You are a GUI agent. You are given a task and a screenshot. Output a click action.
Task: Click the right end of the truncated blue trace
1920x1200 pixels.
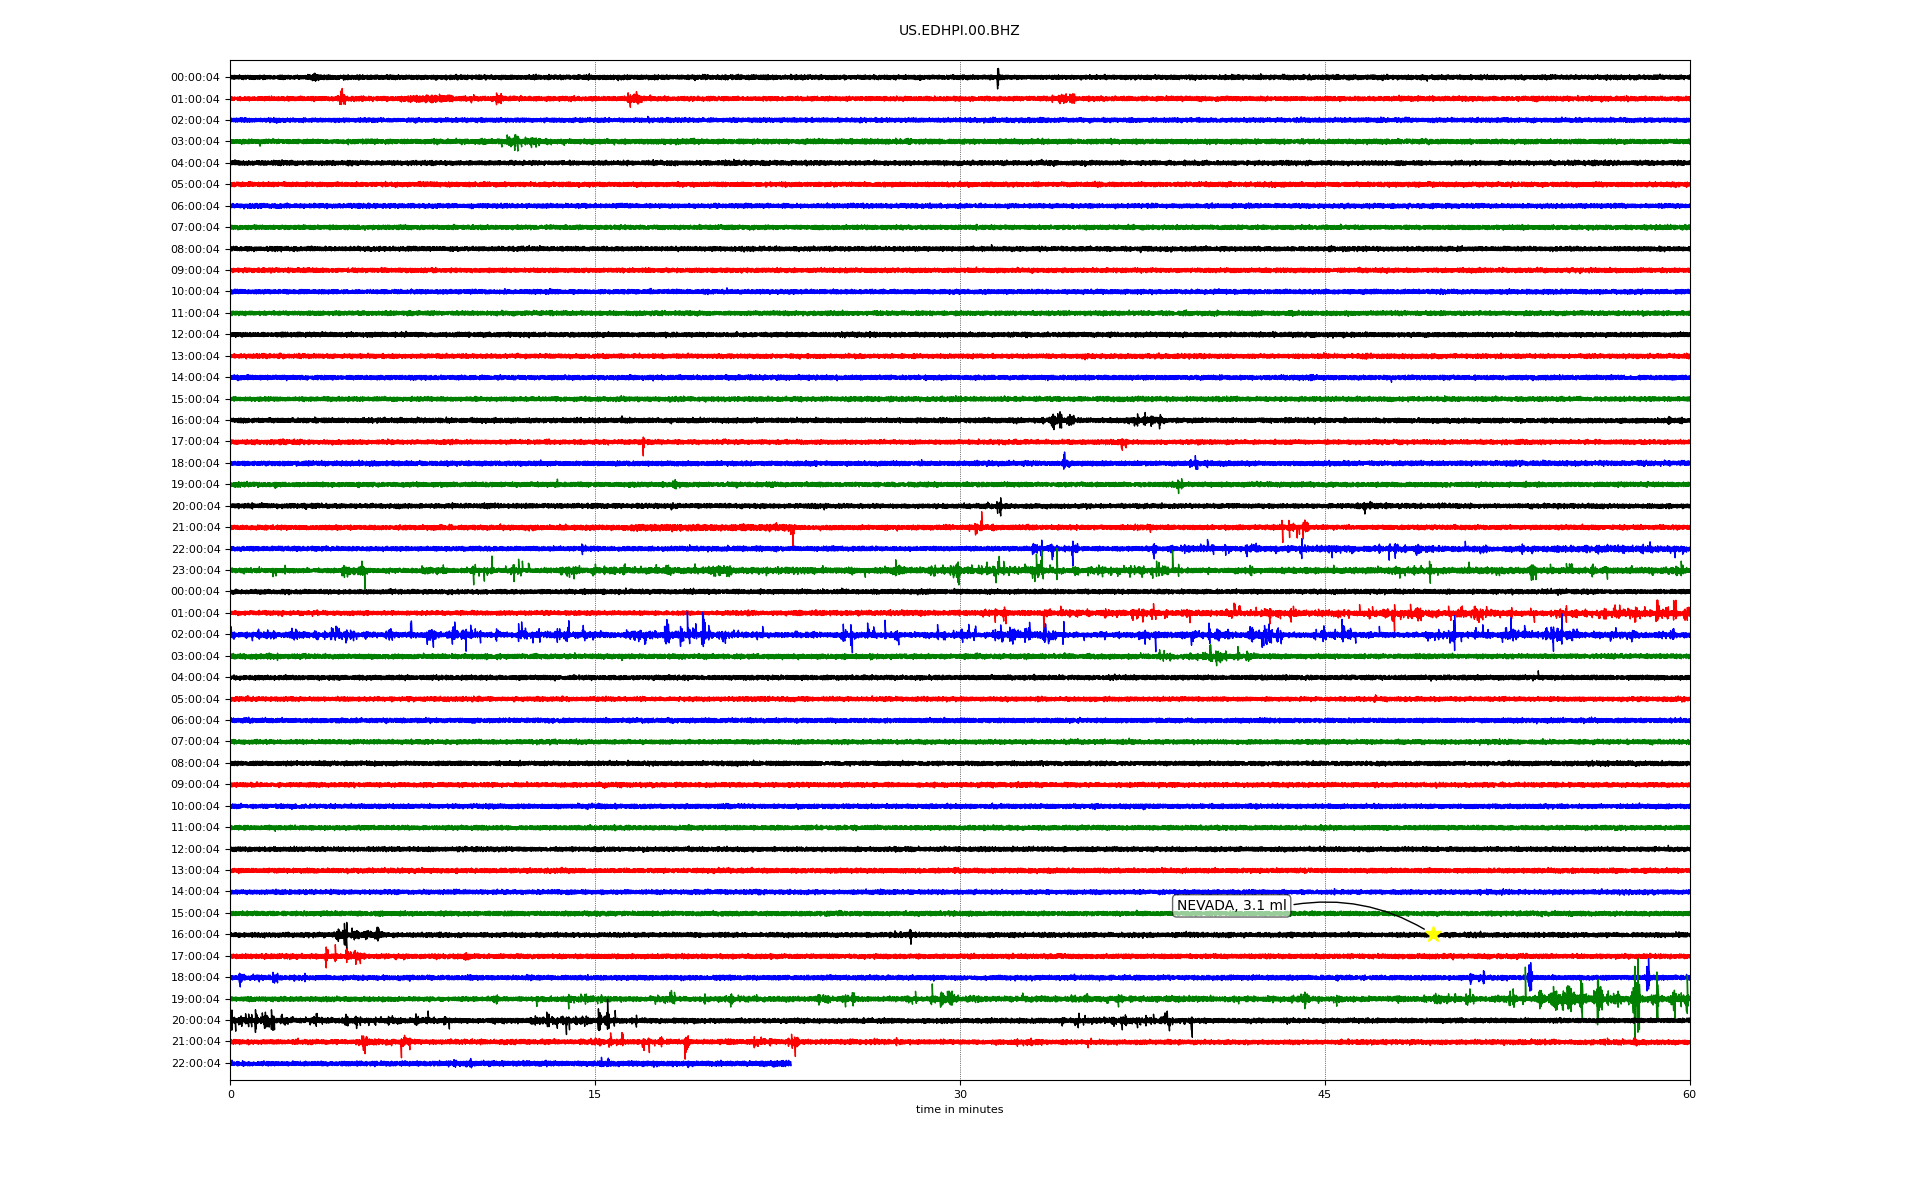pyautogui.click(x=790, y=1063)
